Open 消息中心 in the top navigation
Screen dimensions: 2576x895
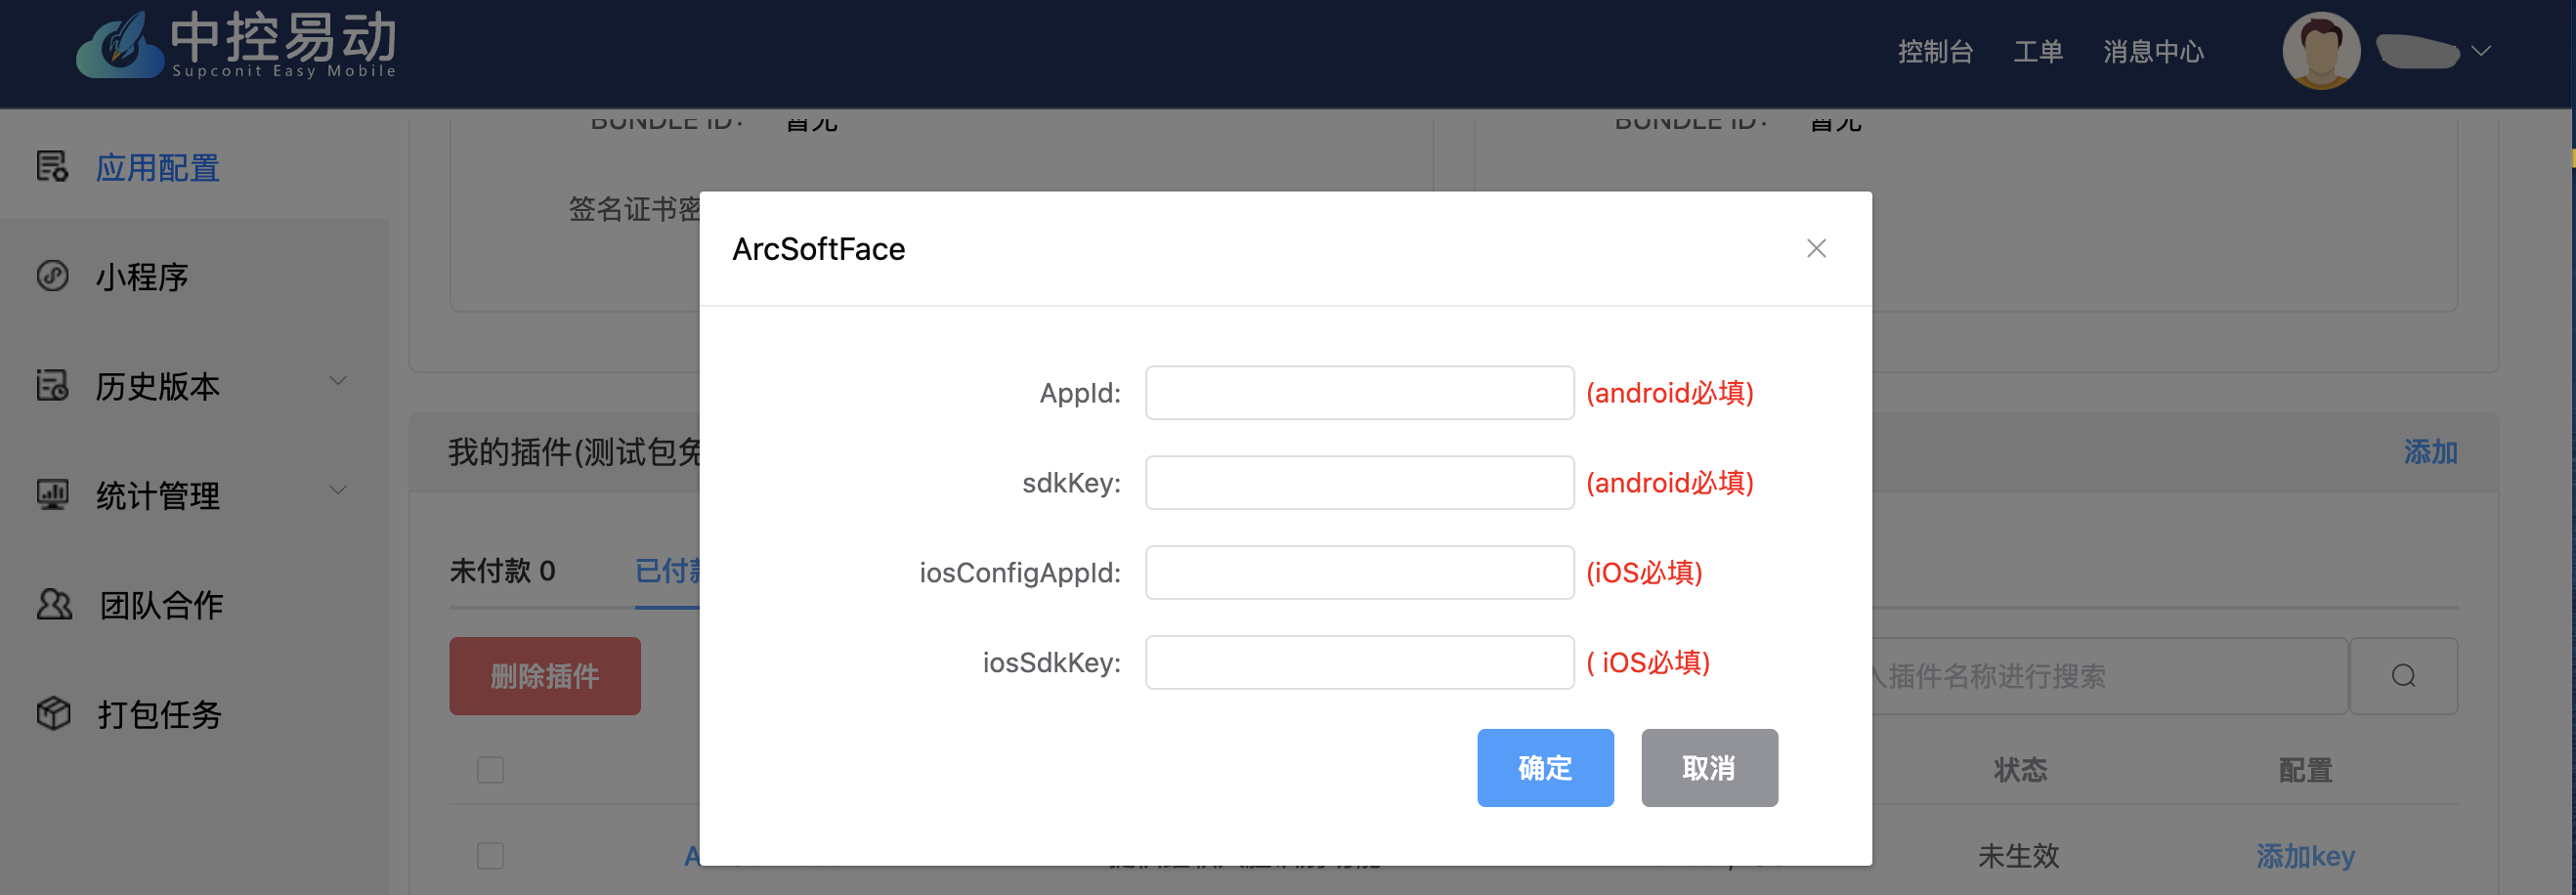click(2153, 51)
